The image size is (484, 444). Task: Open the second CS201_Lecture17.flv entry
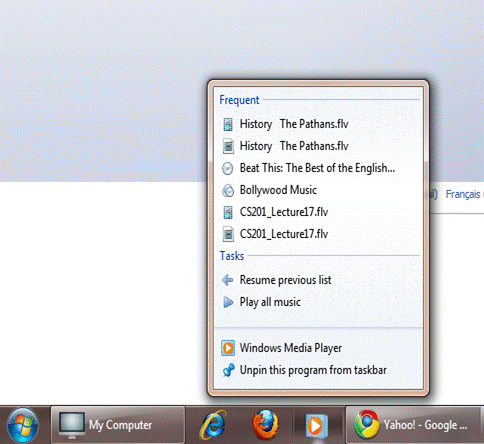(x=318, y=234)
